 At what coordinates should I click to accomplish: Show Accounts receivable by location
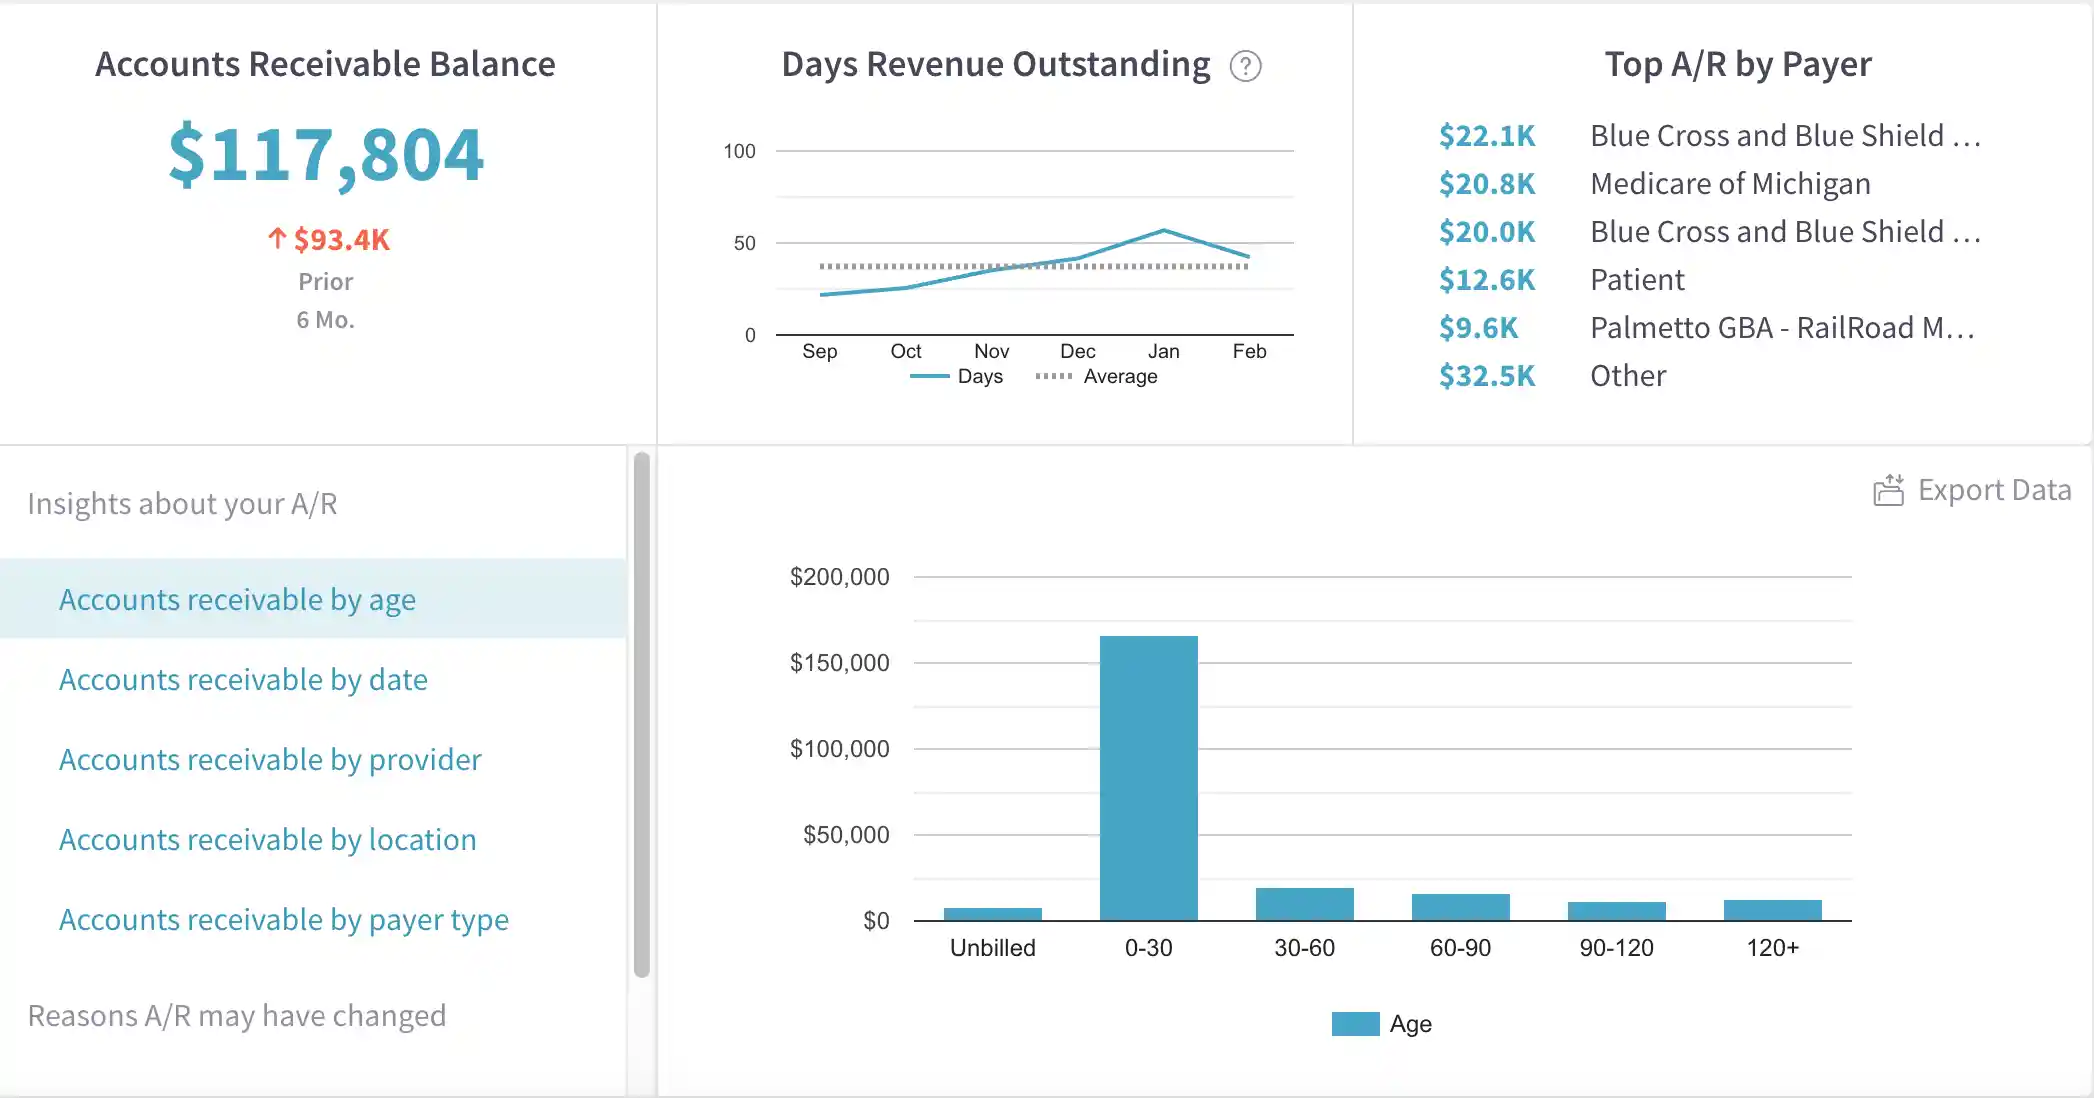(x=267, y=839)
